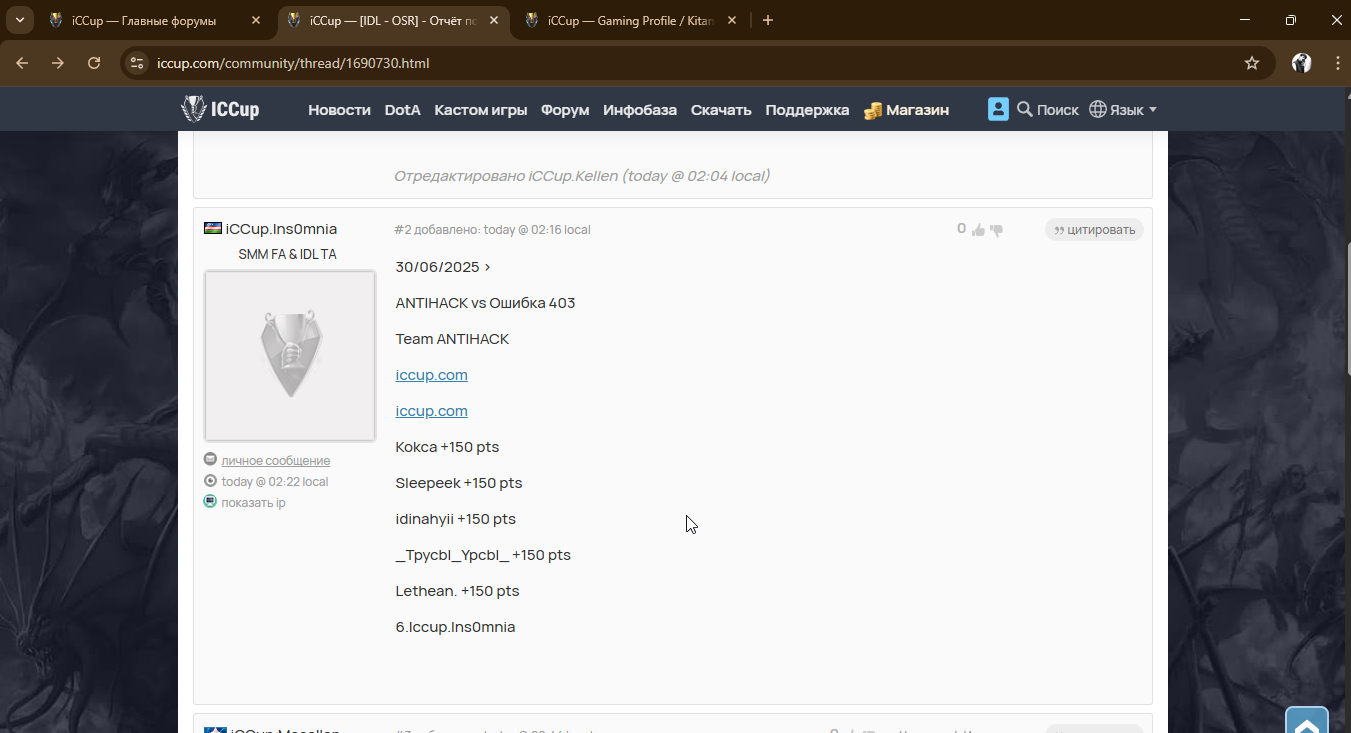Open Инфобаза in the navigation bar

point(640,110)
